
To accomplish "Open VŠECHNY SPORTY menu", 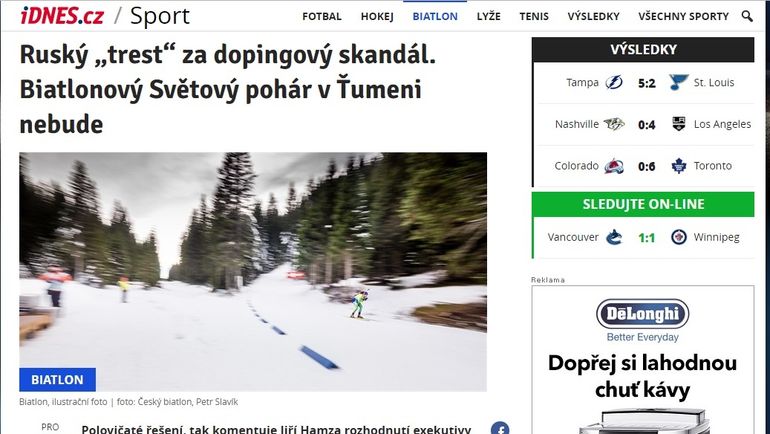I will (684, 16).
